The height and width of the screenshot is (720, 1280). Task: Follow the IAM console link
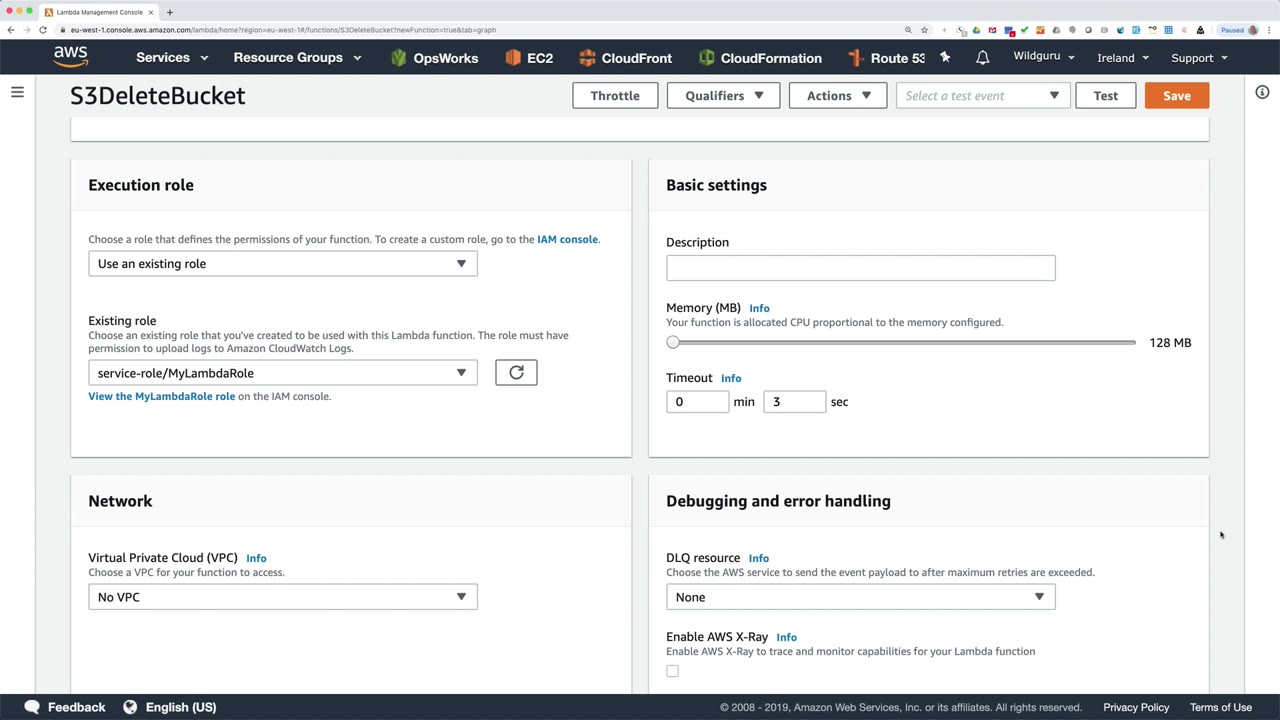click(x=567, y=240)
